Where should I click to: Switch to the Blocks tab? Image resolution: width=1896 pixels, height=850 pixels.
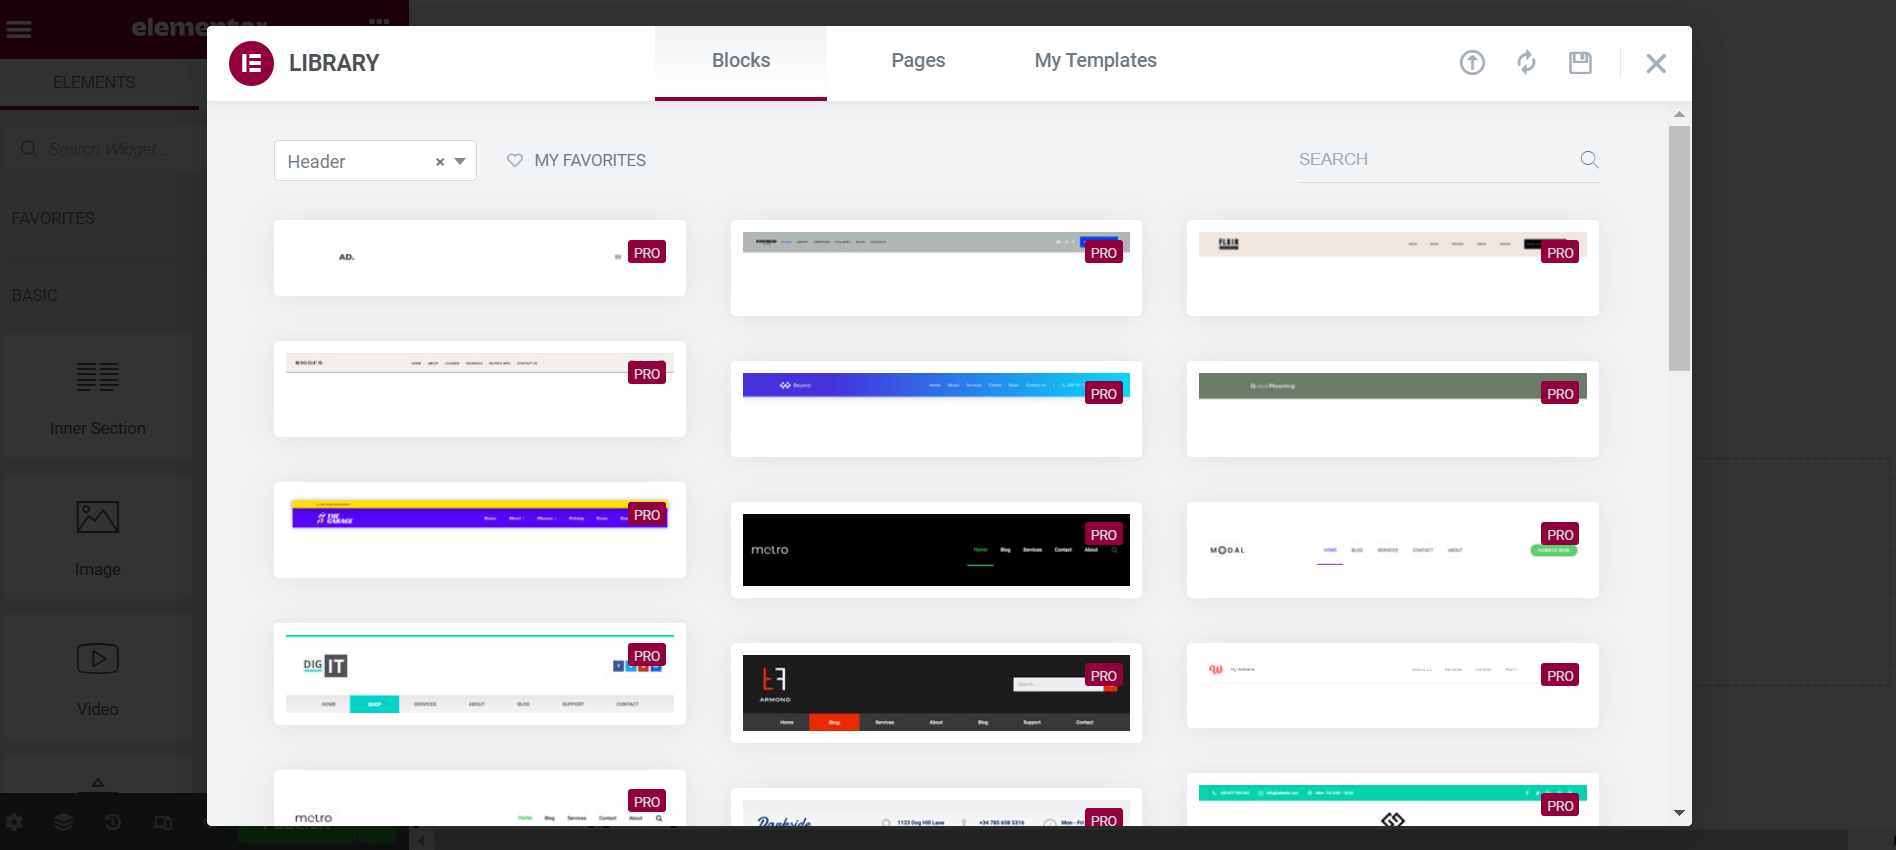click(x=741, y=62)
